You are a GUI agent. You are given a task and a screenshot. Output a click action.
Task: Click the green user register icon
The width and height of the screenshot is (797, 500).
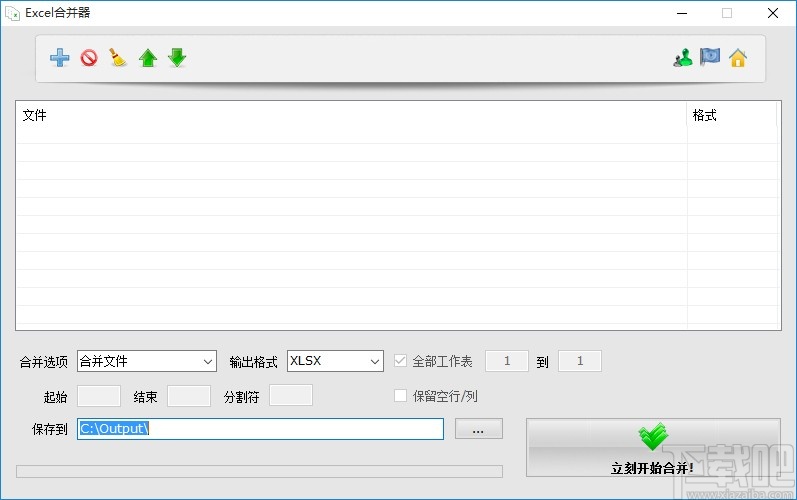coord(683,58)
